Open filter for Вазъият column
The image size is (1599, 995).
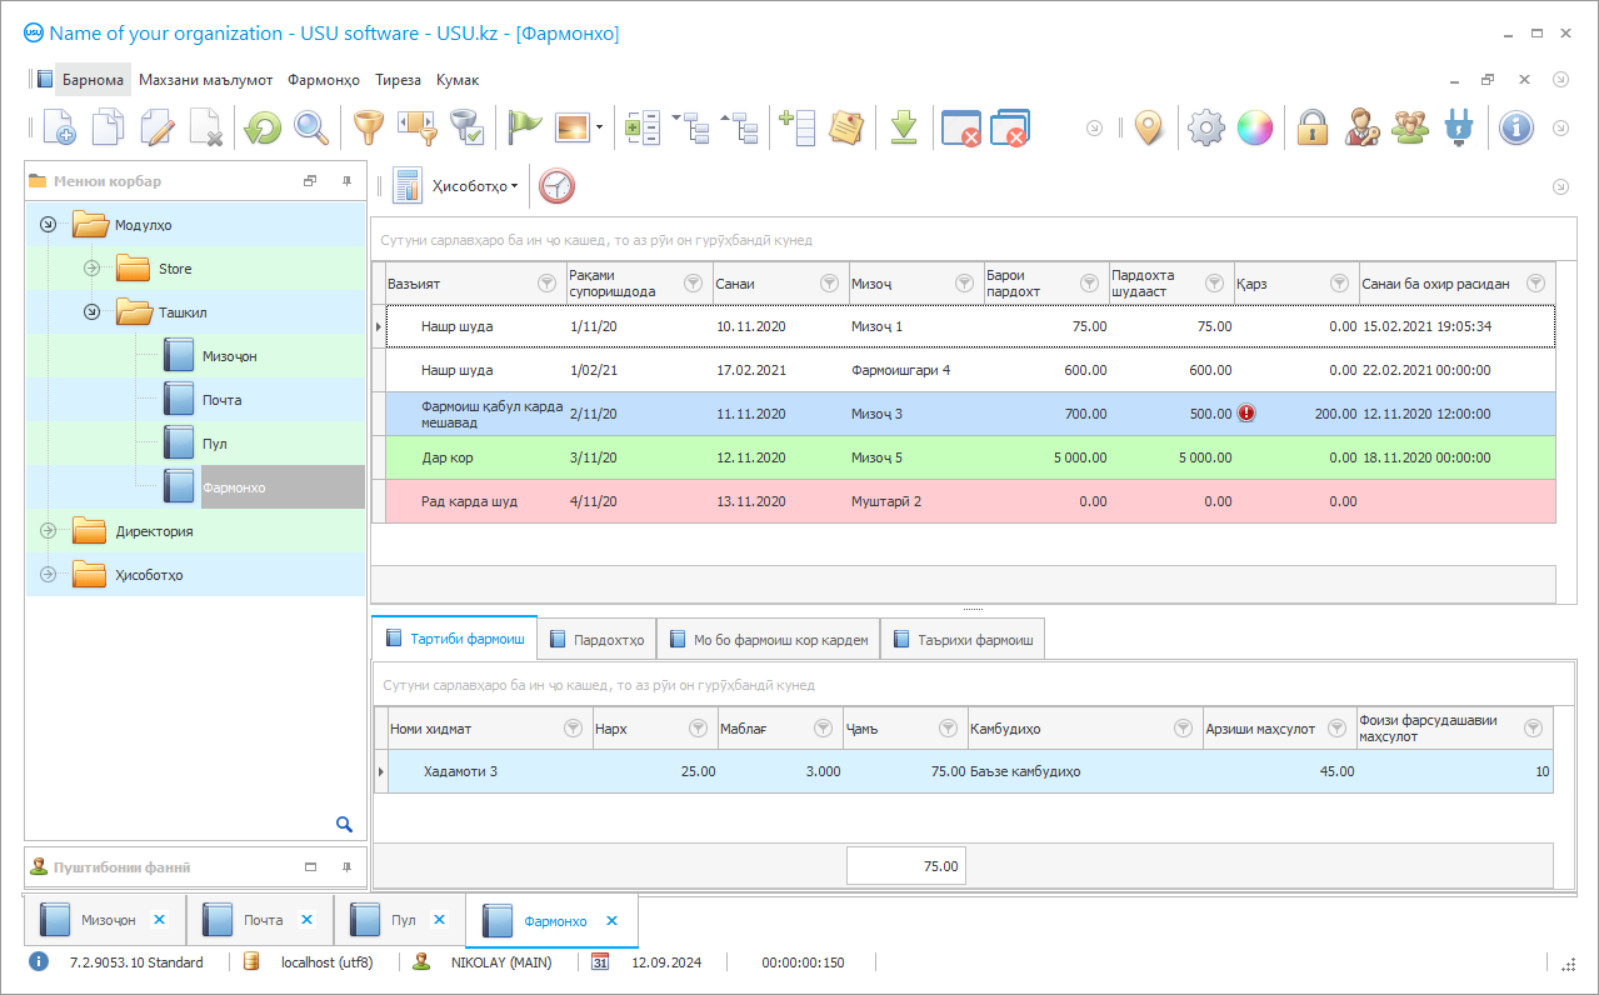tap(547, 283)
